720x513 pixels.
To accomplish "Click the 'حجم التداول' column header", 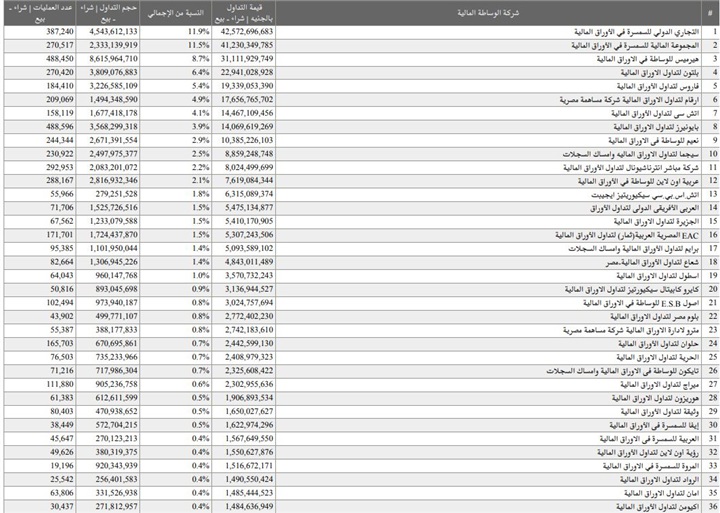I will point(107,13).
